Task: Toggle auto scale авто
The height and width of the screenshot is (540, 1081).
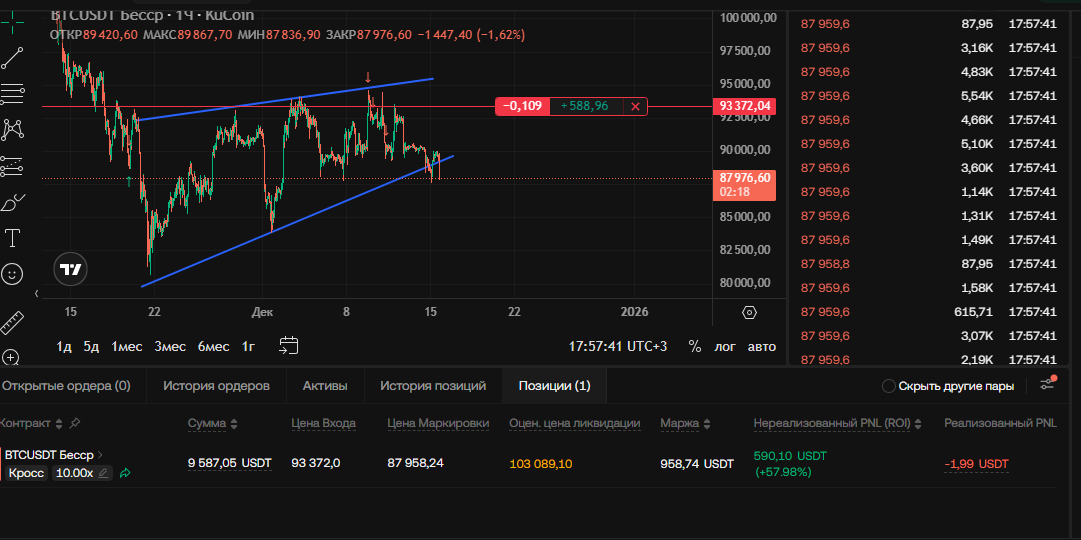Action: [x=762, y=346]
